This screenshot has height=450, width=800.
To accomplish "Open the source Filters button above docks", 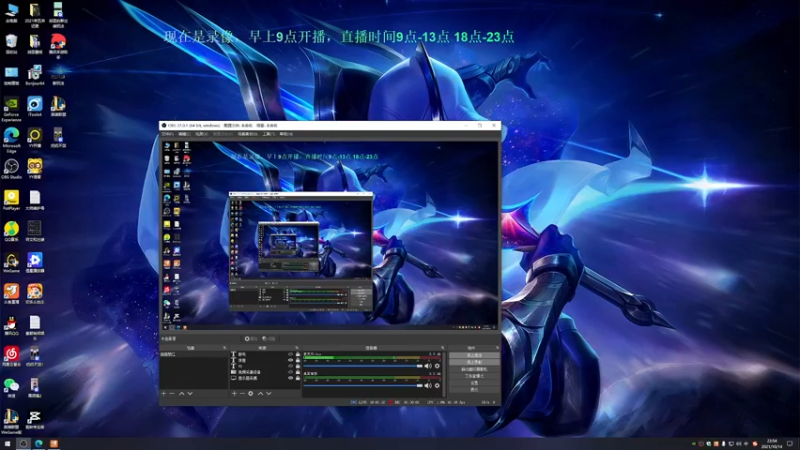I will coord(269,338).
